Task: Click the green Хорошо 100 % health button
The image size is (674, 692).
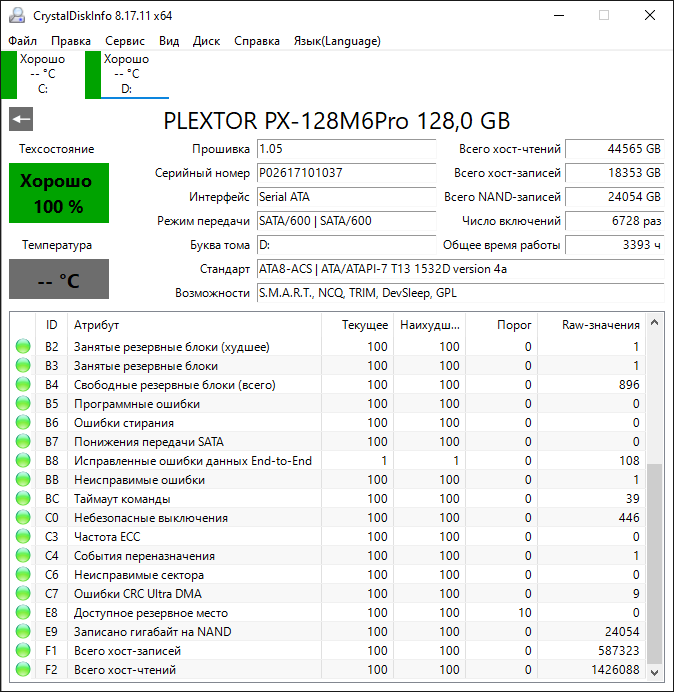Action: click(59, 193)
